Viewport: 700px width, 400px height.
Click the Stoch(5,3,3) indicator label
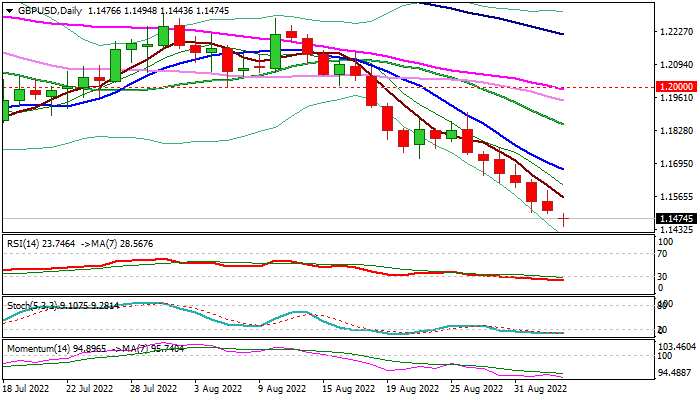click(33, 306)
